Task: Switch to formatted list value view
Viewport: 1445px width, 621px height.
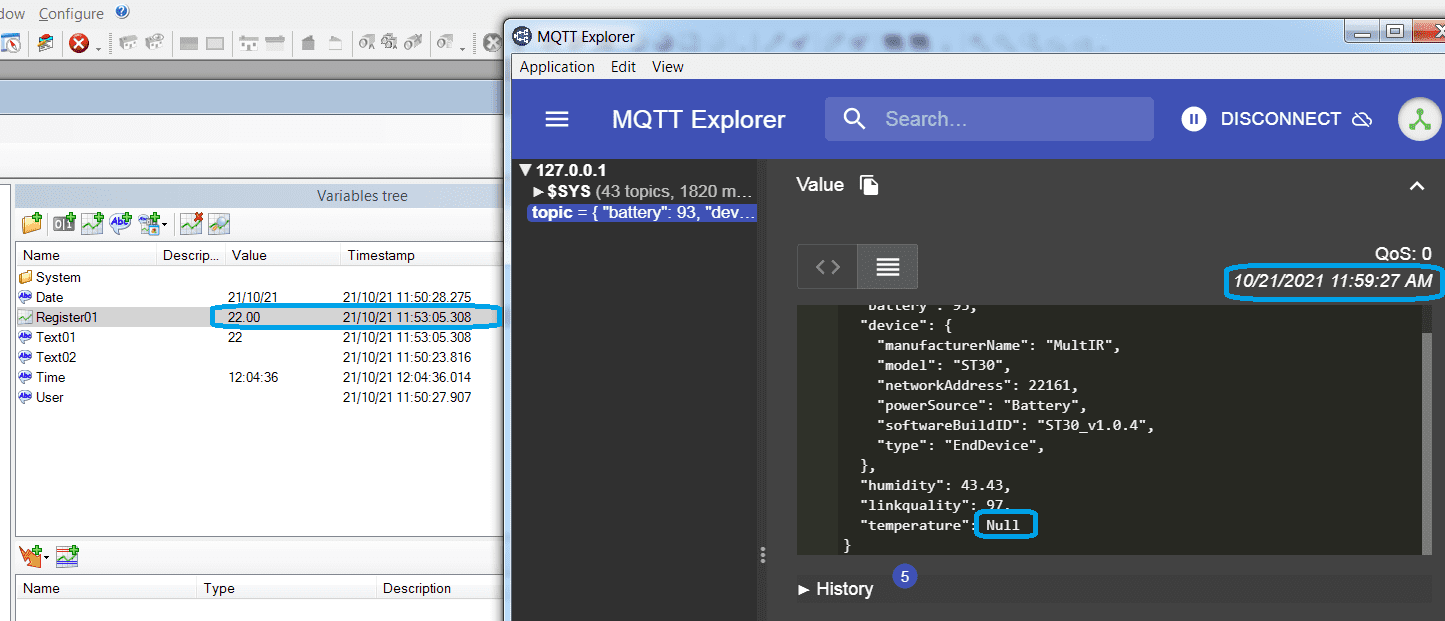Action: (887, 267)
